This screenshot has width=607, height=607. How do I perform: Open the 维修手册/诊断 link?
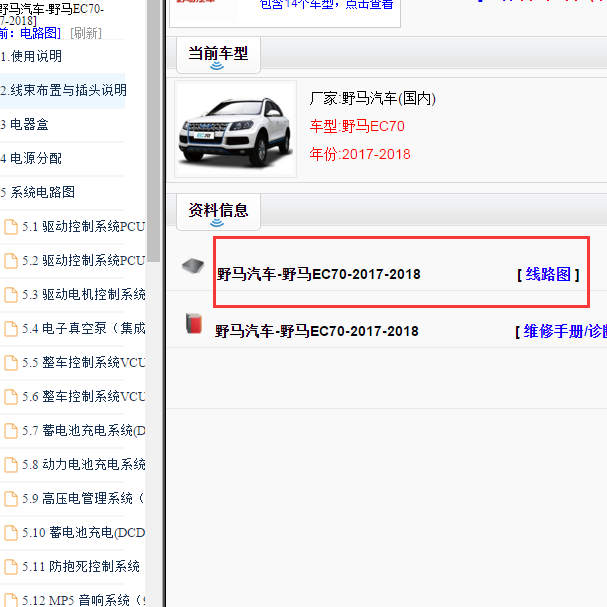[x=565, y=331]
